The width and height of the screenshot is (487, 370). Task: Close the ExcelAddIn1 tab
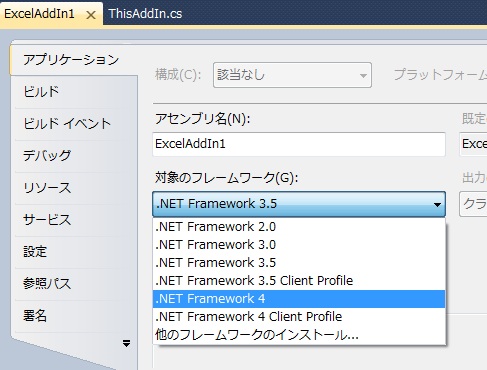91,15
